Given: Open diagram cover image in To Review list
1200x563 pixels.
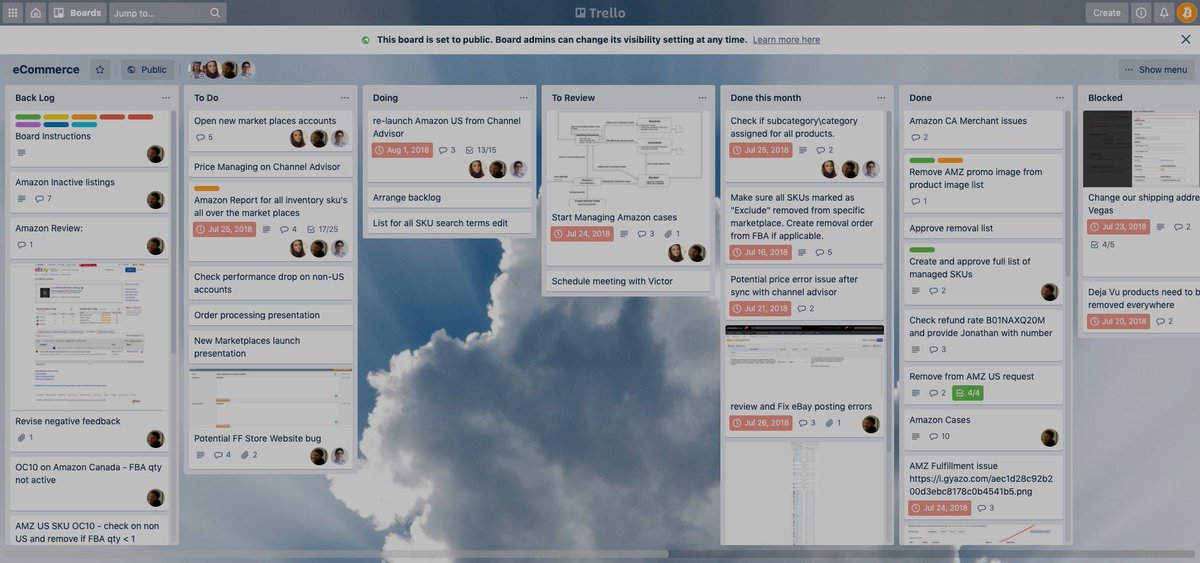Looking at the screenshot, I should coord(626,158).
